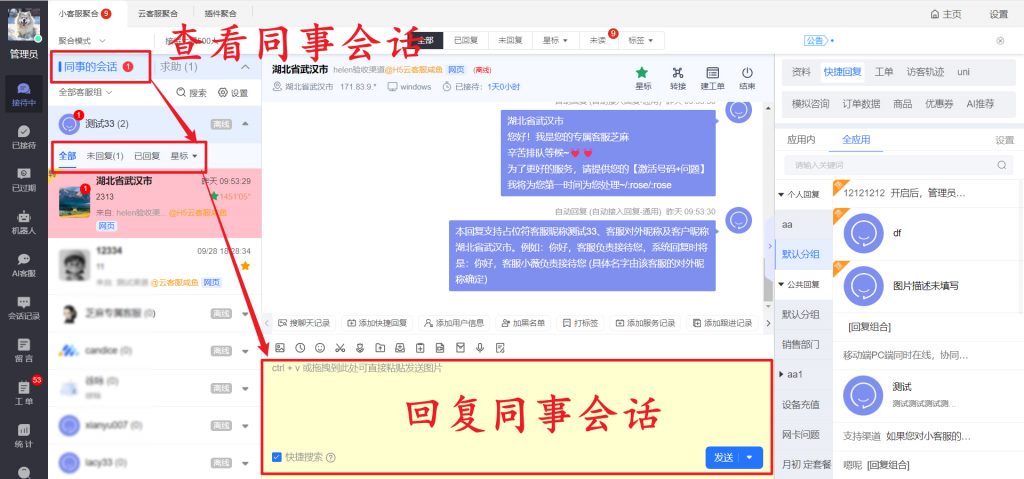Click the 快捷搜索 help question icon
This screenshot has width=1024, height=479.
point(330,457)
